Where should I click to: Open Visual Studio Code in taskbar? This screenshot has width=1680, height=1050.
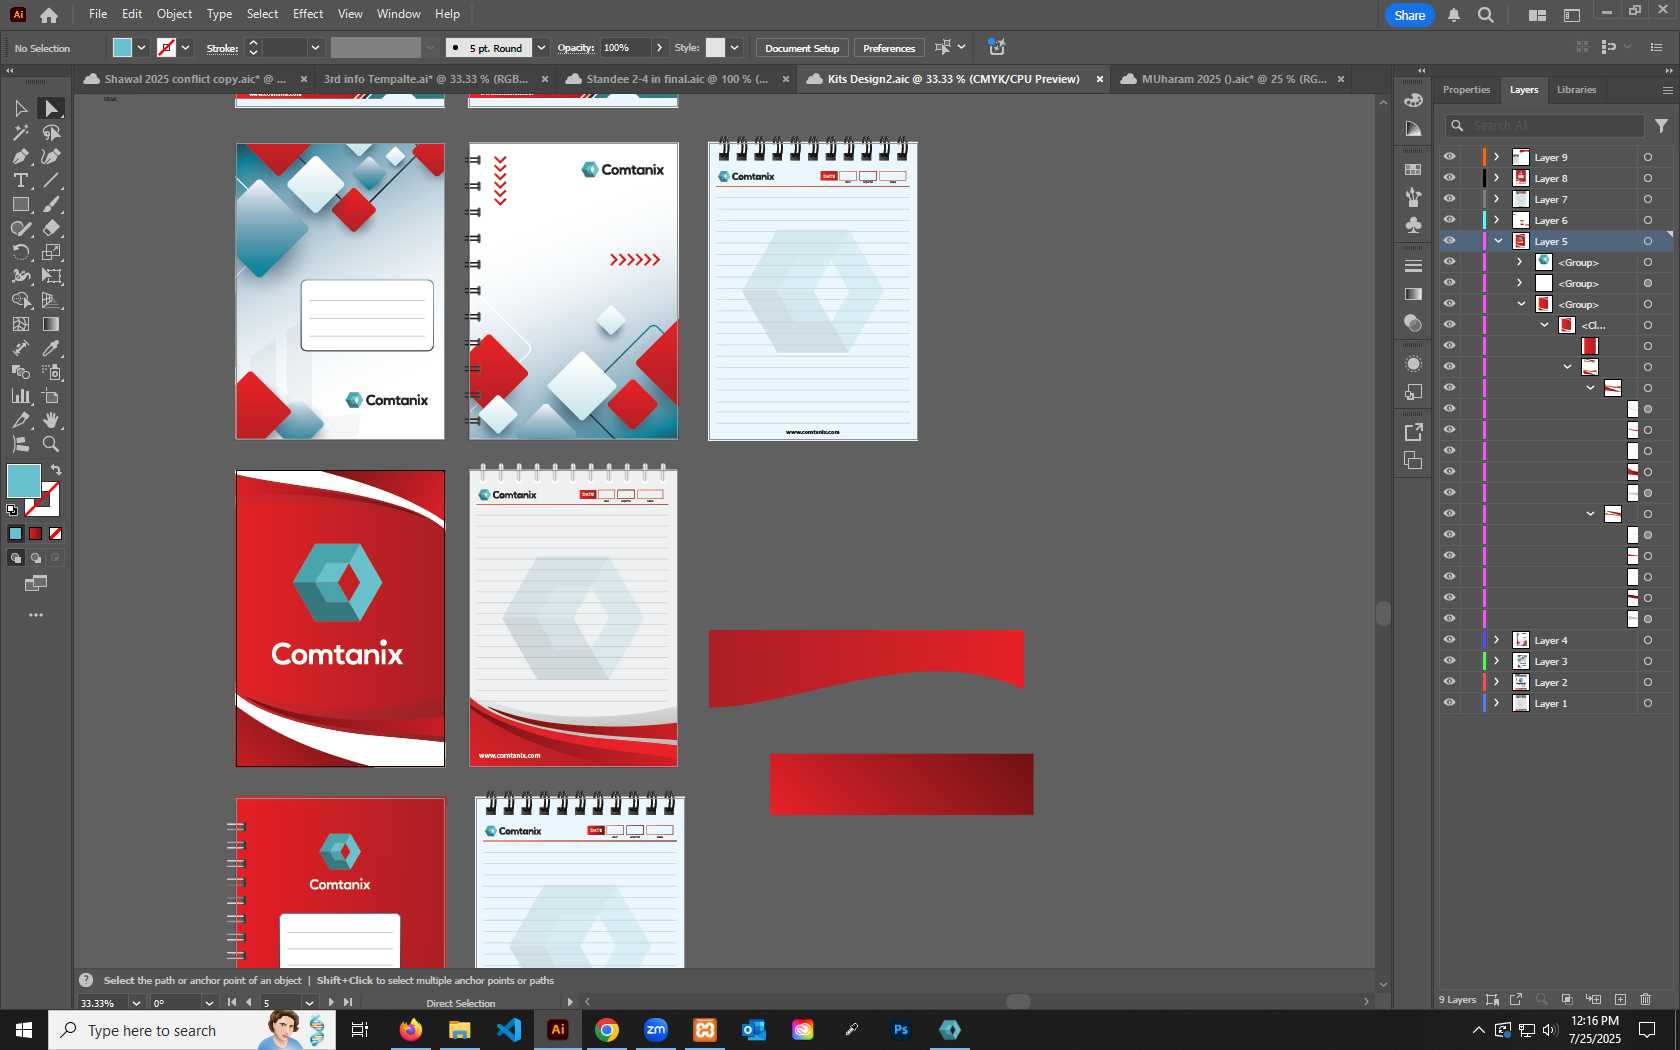[x=509, y=1029]
